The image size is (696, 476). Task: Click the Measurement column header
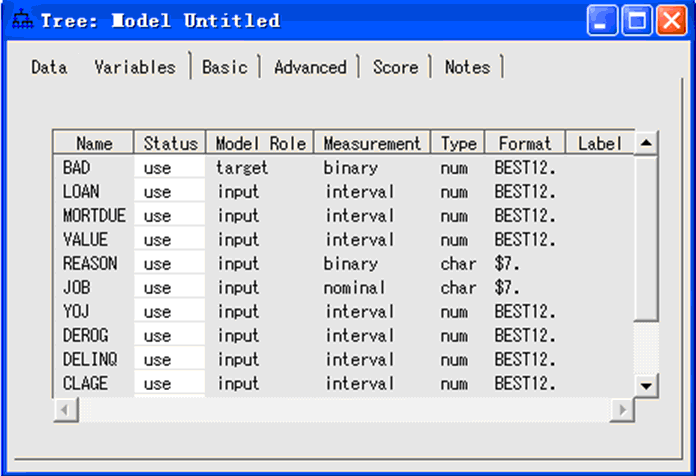(371, 144)
